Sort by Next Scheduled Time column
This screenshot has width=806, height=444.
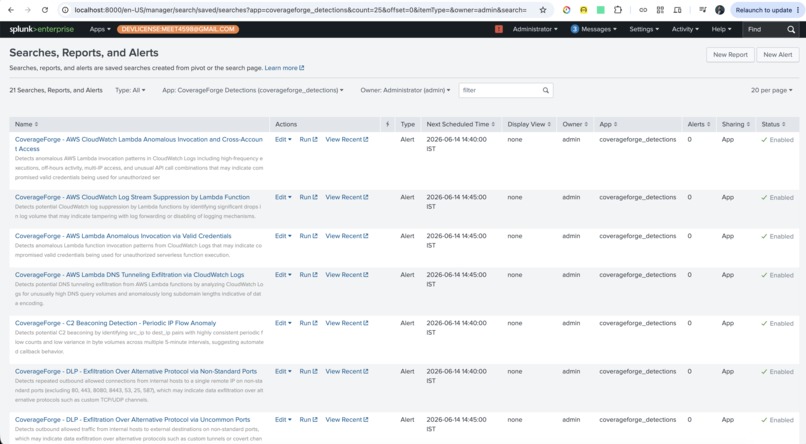point(461,124)
